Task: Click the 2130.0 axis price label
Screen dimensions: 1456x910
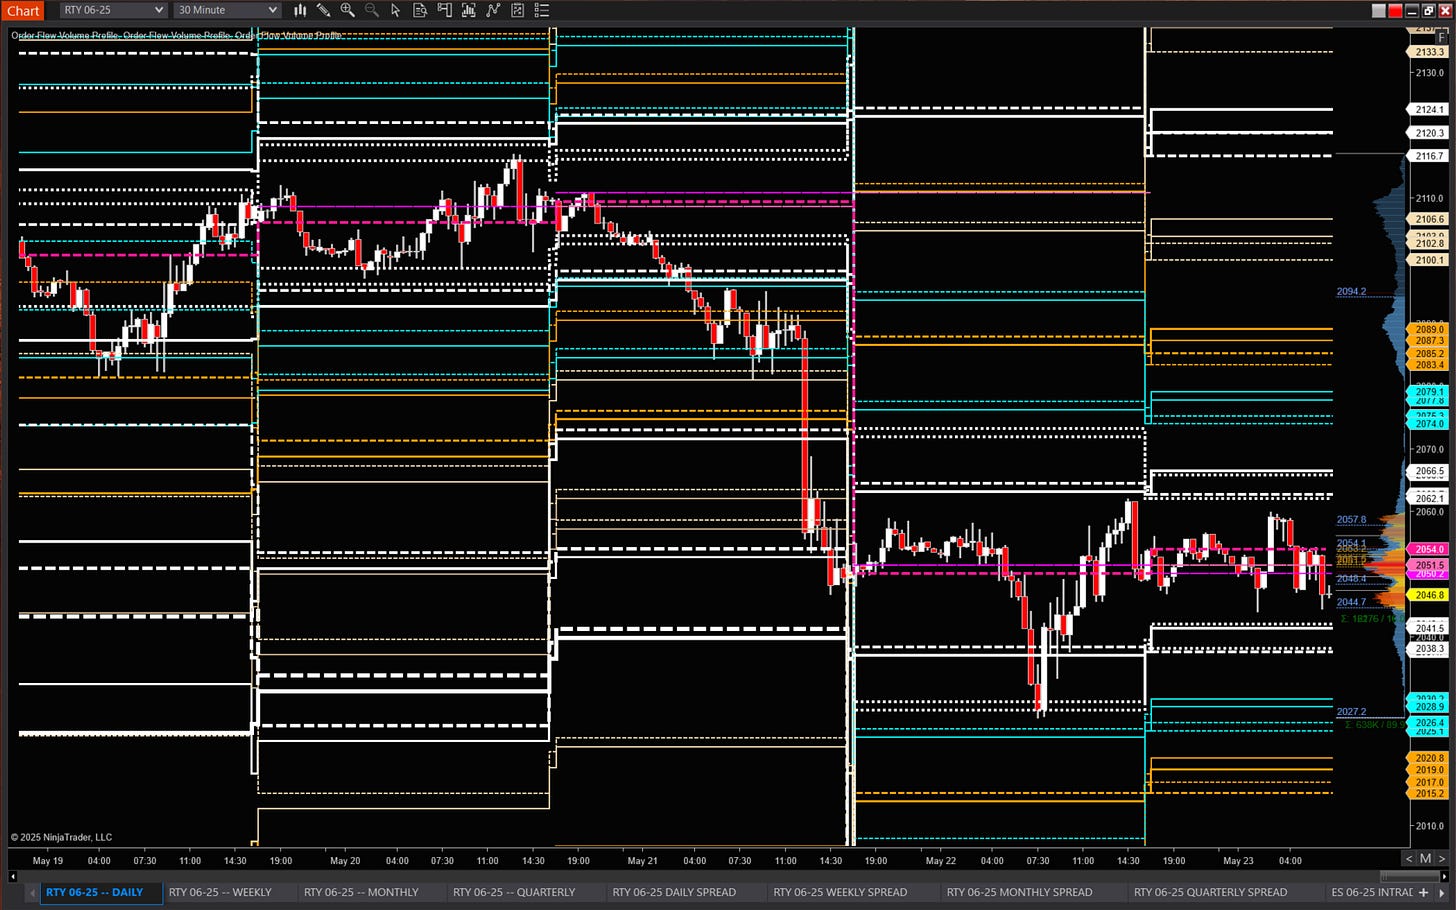Action: tap(1430, 72)
